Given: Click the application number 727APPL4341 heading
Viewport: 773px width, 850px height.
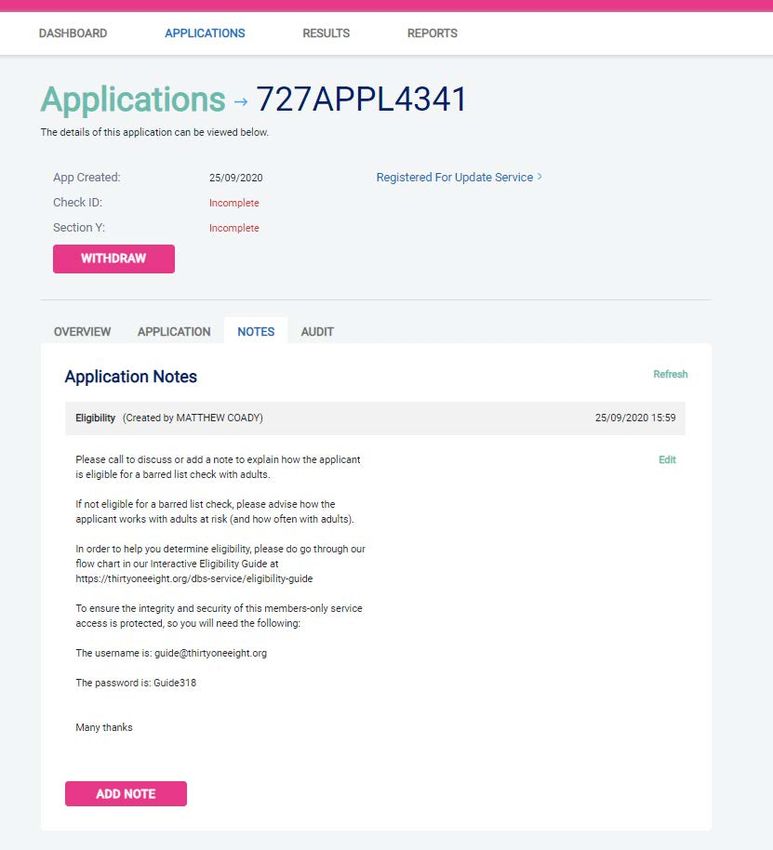Looking at the screenshot, I should [361, 99].
